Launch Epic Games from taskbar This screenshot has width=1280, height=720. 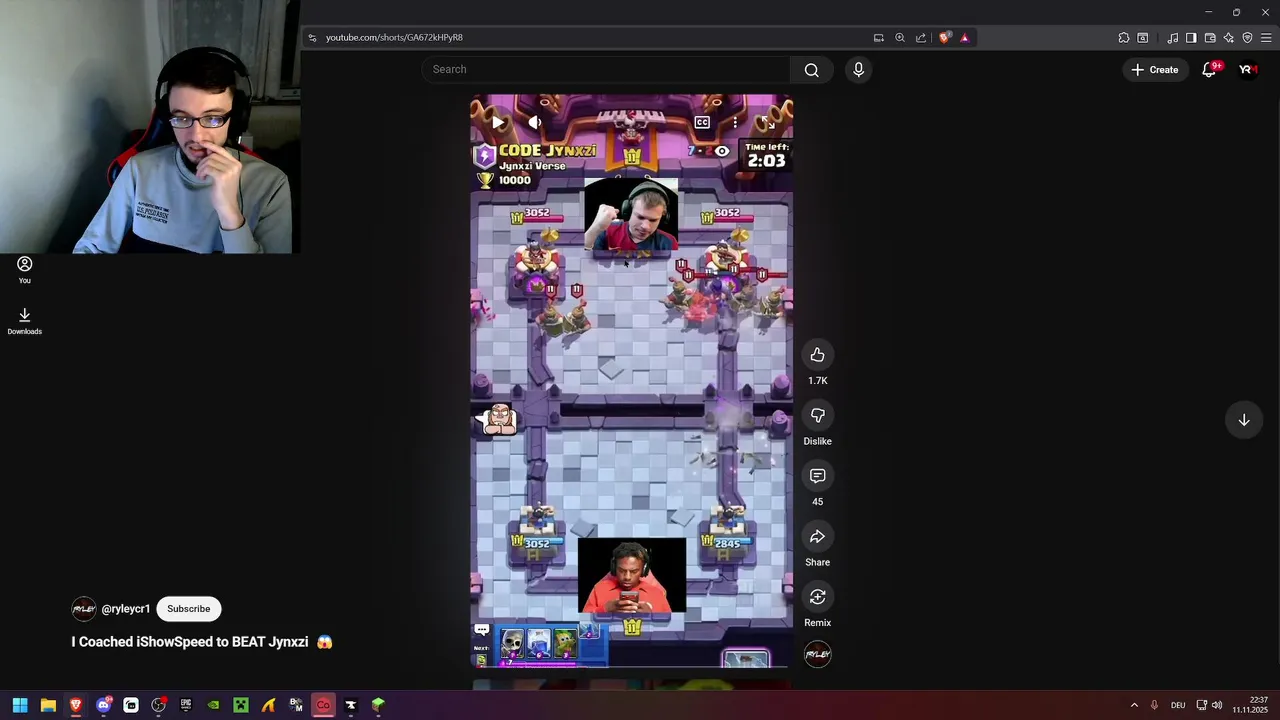click(x=186, y=705)
